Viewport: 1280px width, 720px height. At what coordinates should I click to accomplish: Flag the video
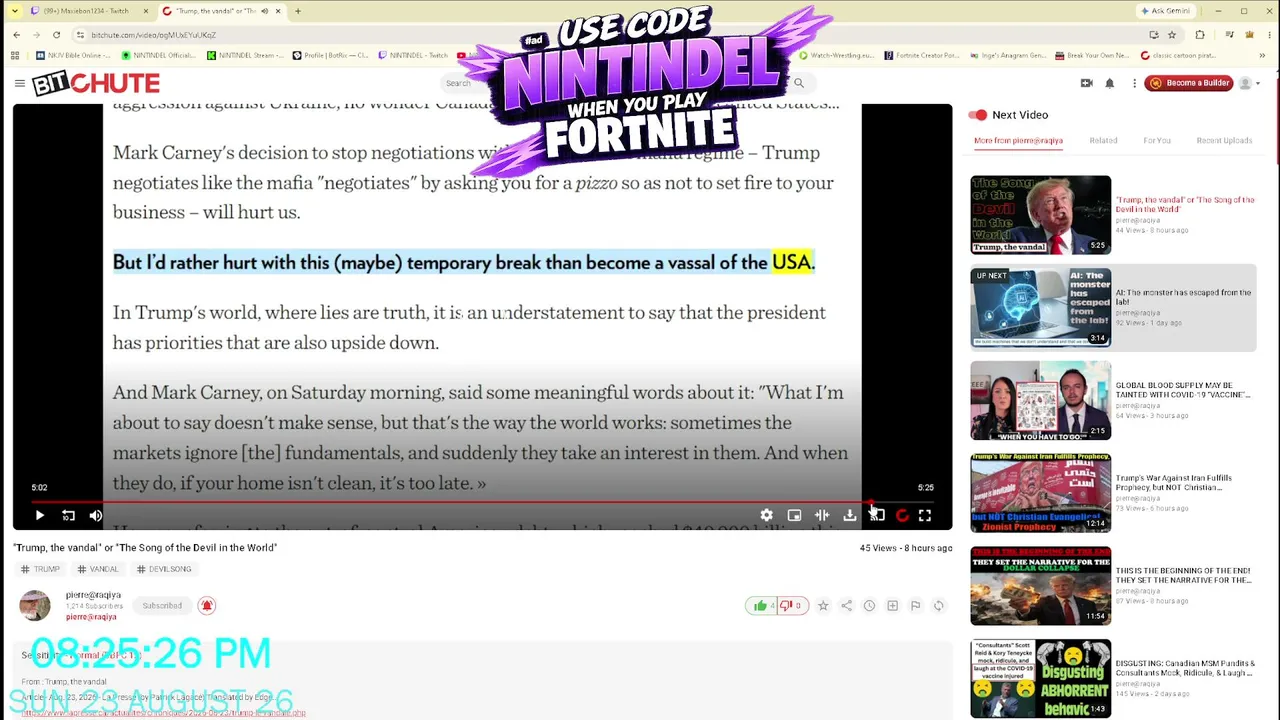click(x=915, y=606)
